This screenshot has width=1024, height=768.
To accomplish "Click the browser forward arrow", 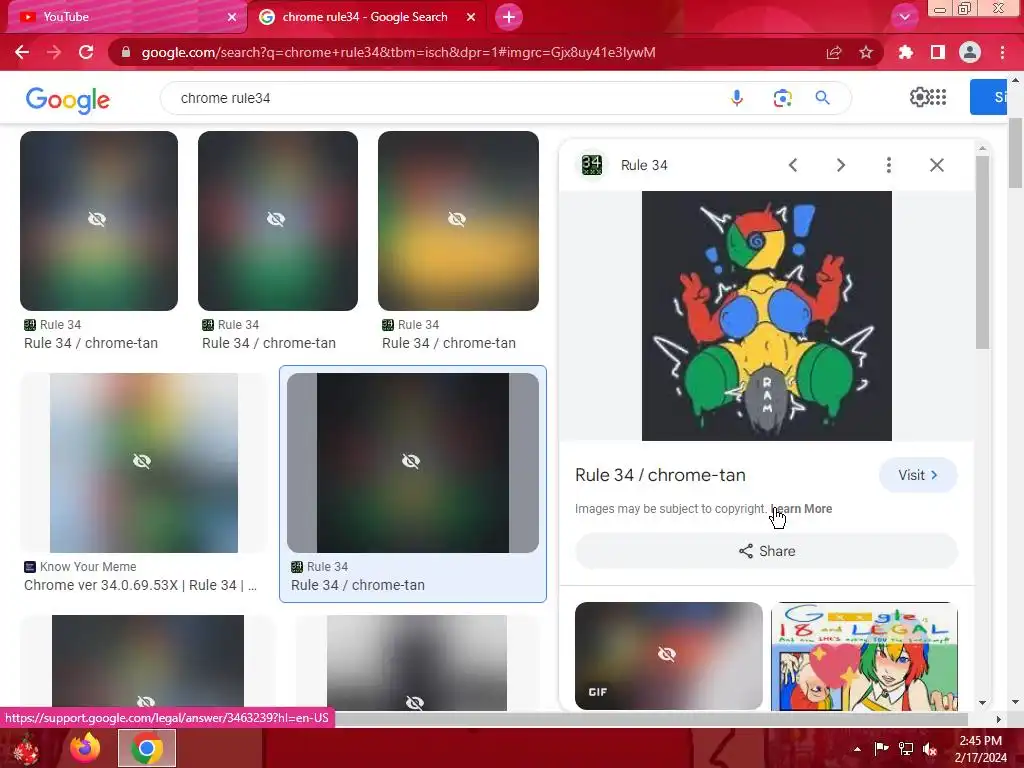I will [54, 52].
